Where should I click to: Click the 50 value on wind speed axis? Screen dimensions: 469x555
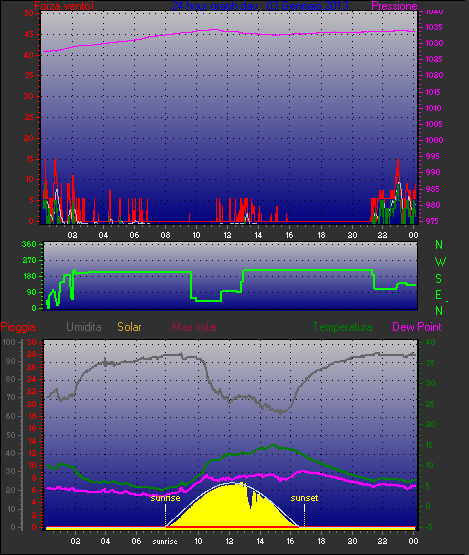click(x=29, y=13)
